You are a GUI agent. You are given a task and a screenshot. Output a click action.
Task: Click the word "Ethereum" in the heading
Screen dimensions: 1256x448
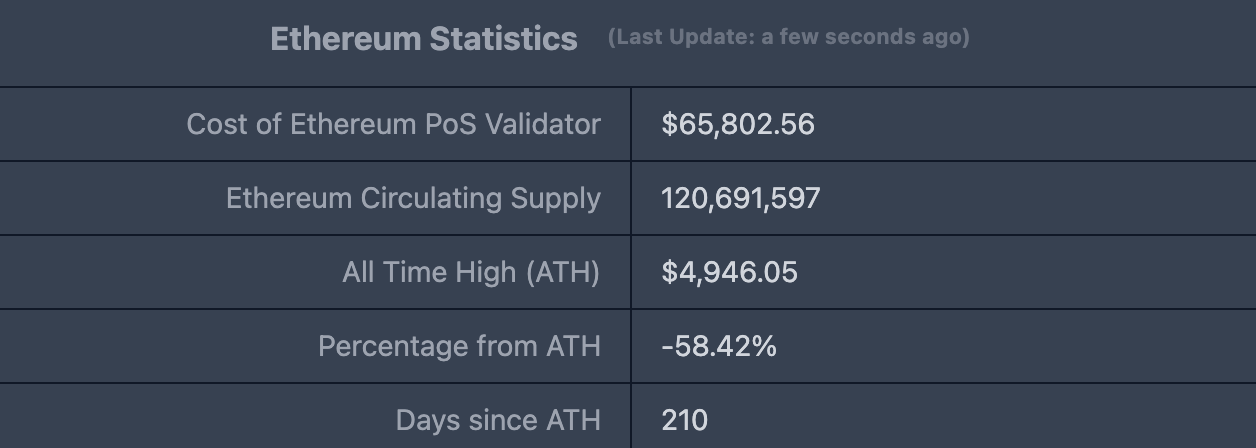pos(345,39)
